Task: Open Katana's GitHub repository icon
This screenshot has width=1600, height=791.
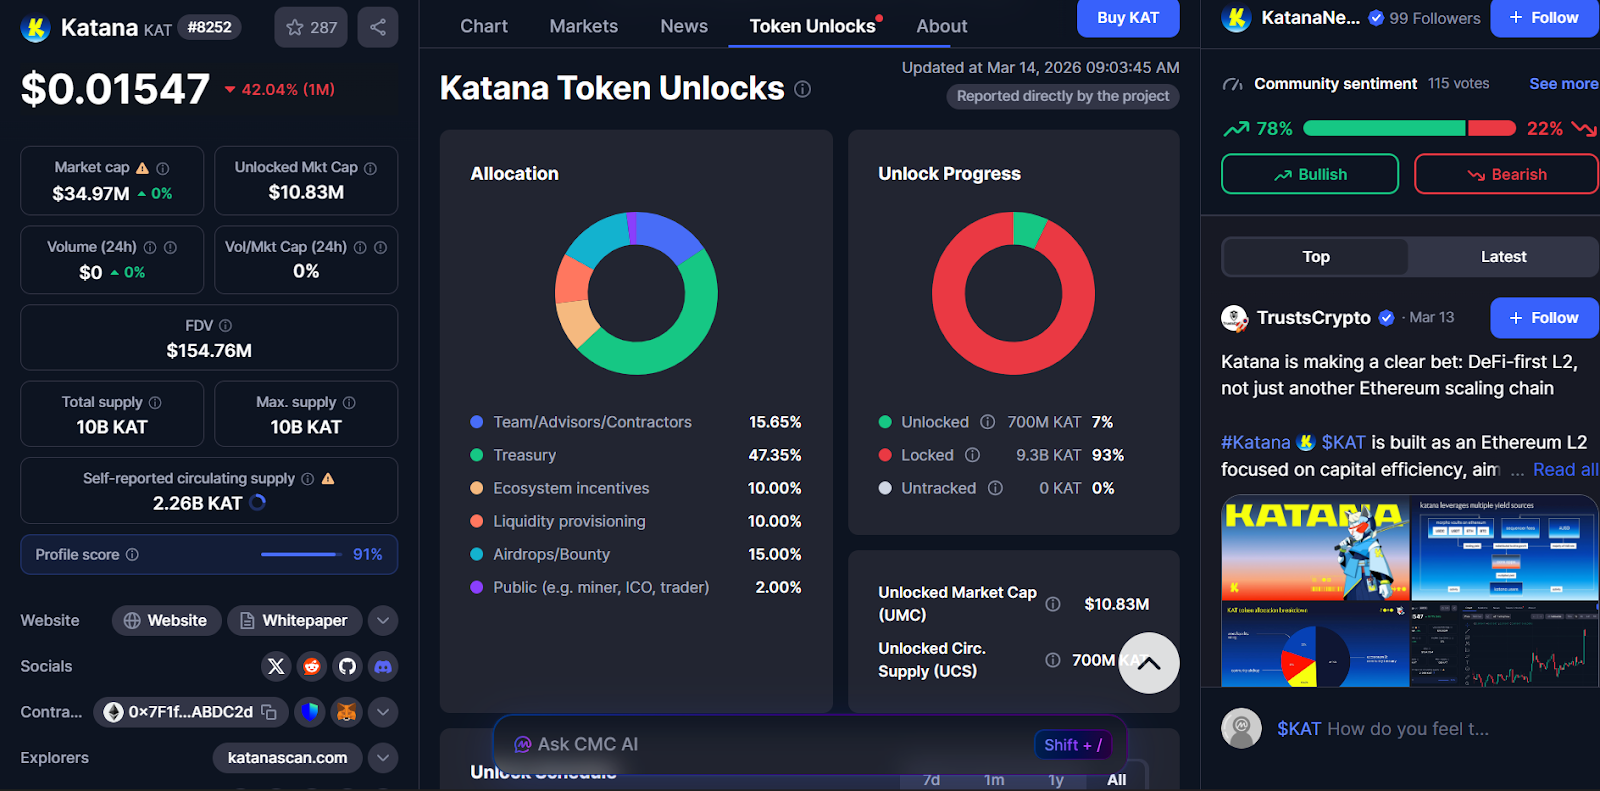Action: coord(347,666)
